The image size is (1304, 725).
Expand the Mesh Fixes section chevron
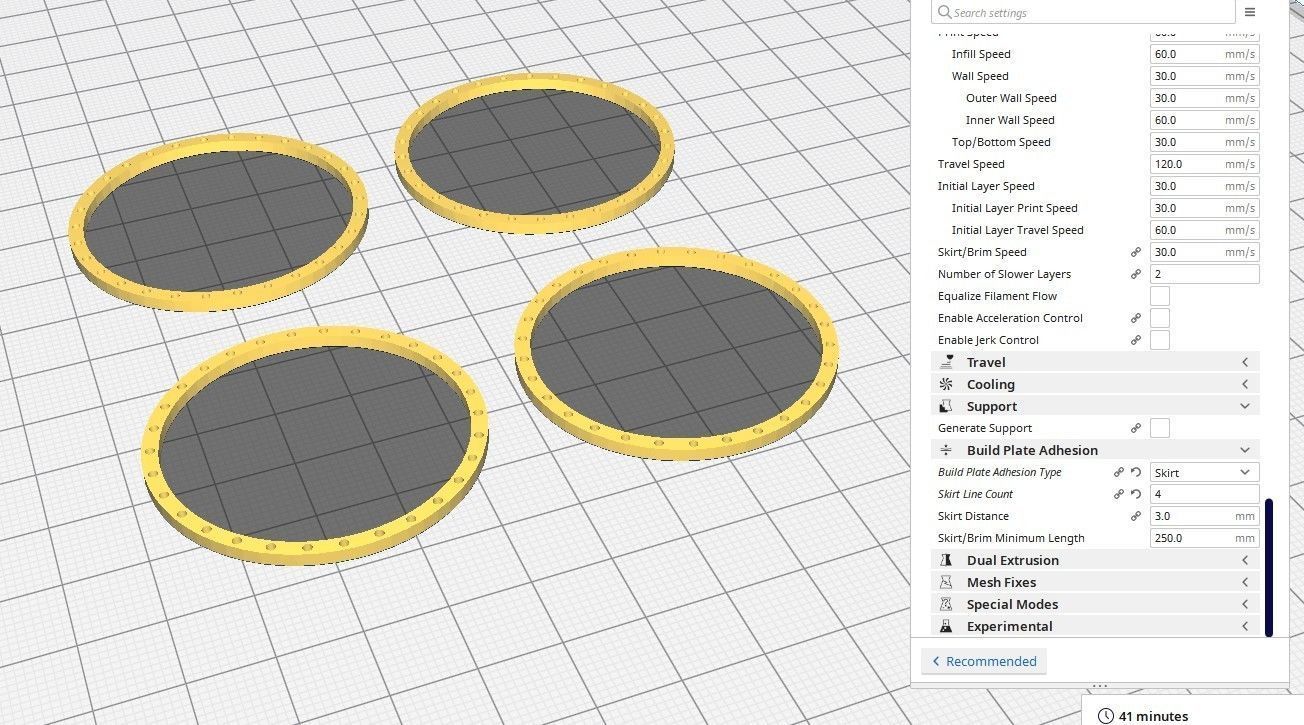[x=1245, y=582]
